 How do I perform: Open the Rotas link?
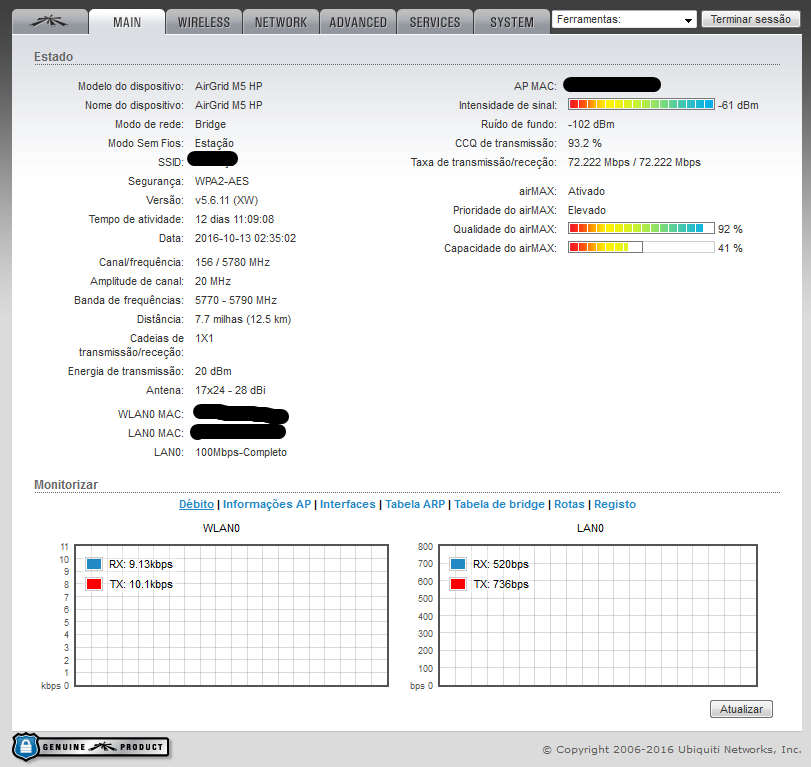coord(569,504)
